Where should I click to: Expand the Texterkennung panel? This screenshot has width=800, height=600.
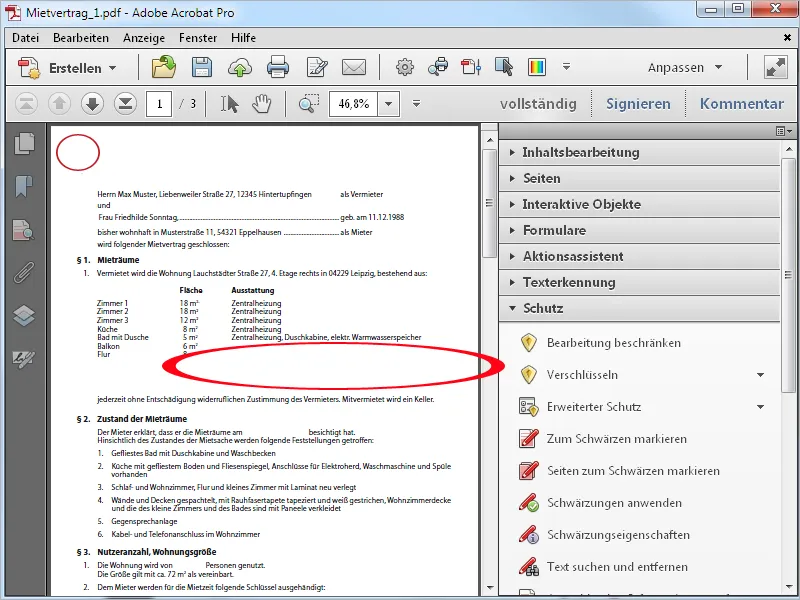(639, 283)
